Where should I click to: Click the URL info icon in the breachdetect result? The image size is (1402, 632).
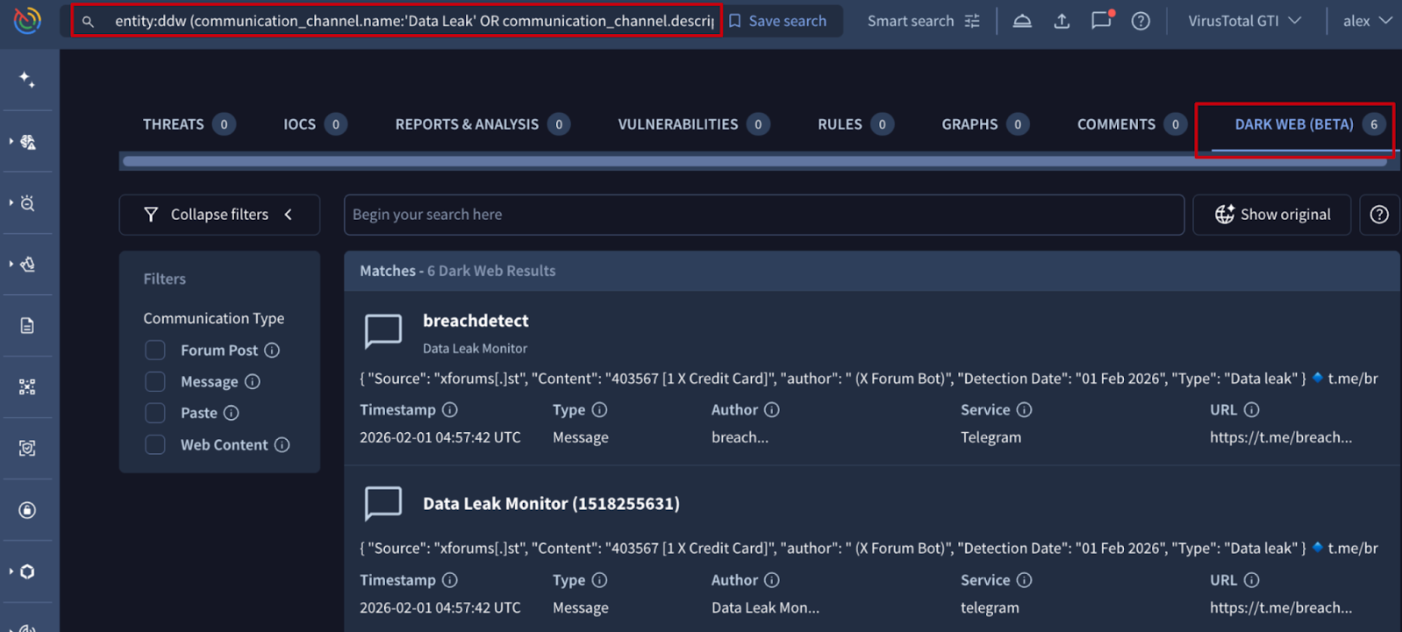click(x=1251, y=410)
